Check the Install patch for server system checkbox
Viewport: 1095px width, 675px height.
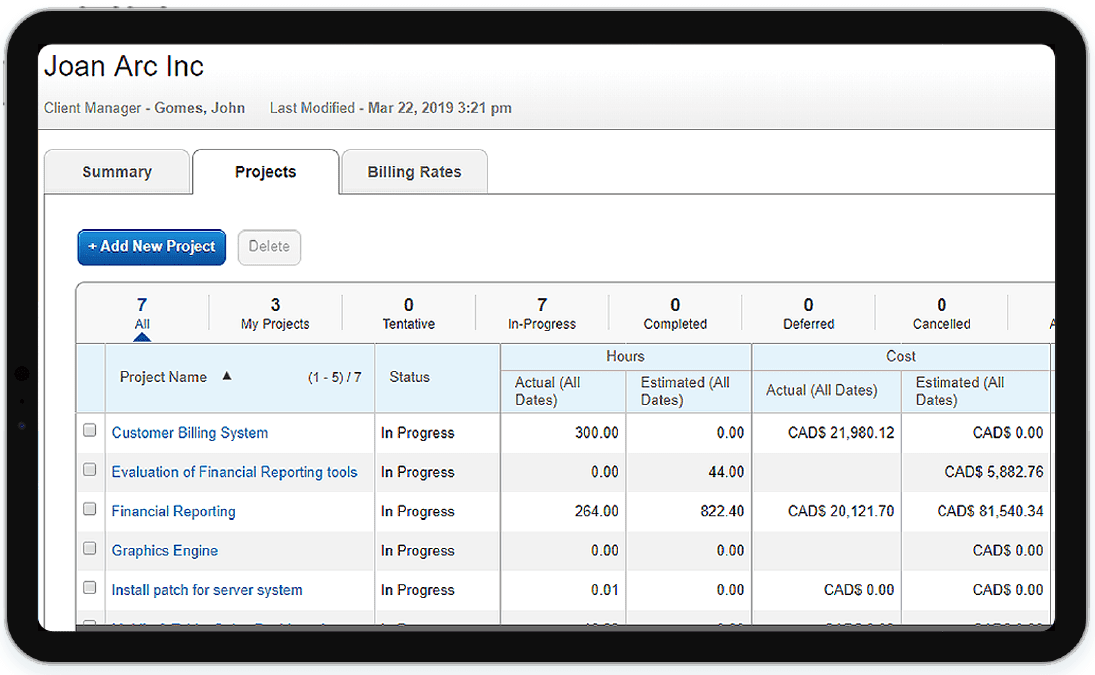[x=89, y=587]
